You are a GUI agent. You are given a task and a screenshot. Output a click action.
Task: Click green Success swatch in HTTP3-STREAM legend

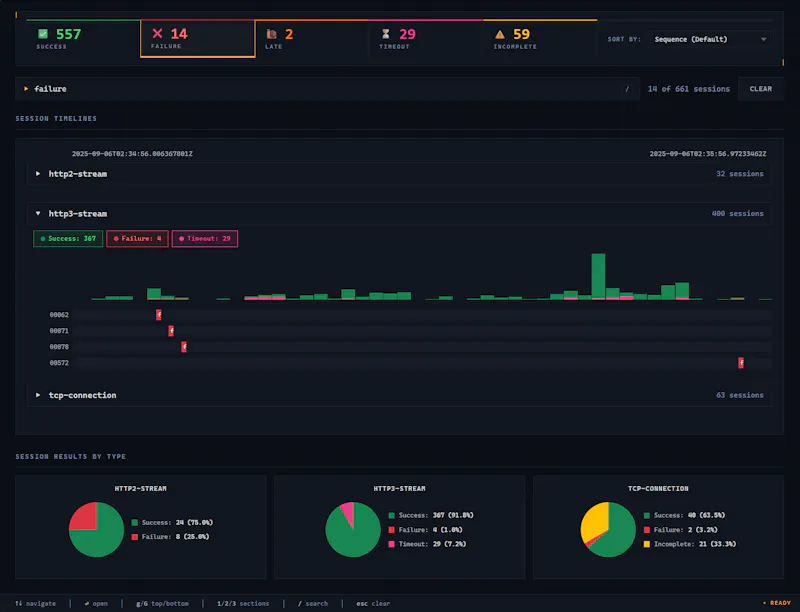pyautogui.click(x=391, y=516)
